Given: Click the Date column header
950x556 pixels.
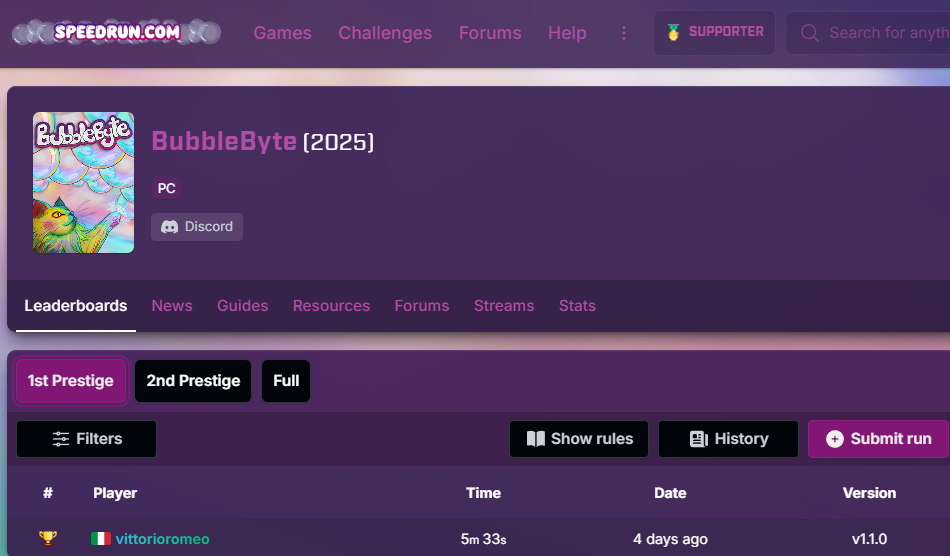Looking at the screenshot, I should click(x=670, y=493).
